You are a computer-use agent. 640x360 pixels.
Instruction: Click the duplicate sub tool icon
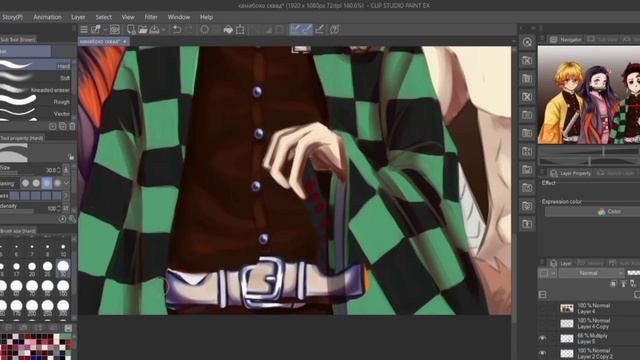[62, 127]
